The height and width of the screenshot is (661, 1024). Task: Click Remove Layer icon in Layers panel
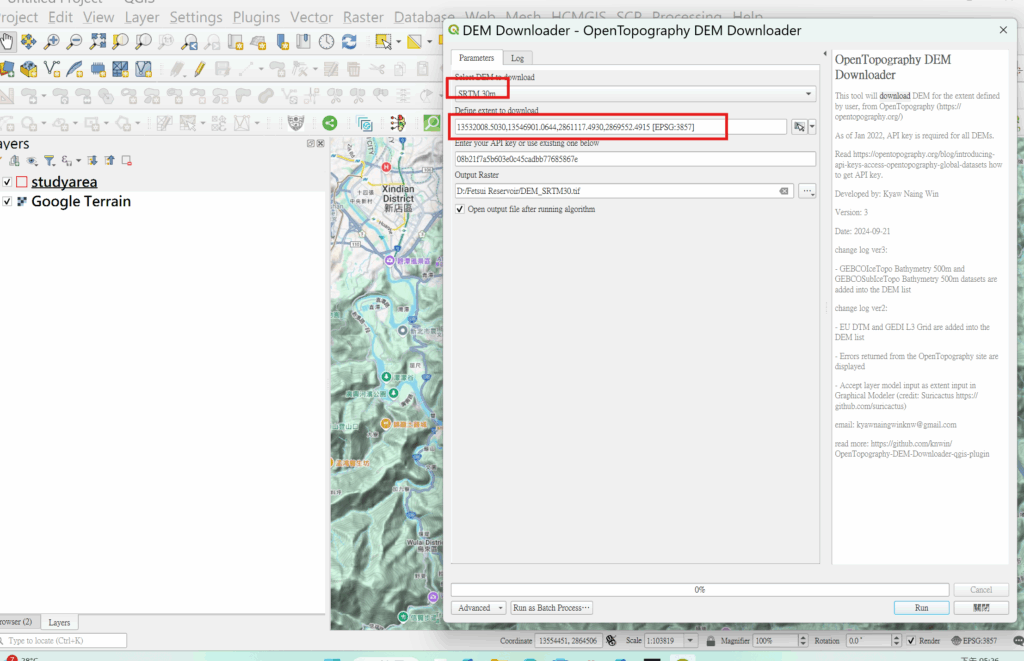pos(127,161)
